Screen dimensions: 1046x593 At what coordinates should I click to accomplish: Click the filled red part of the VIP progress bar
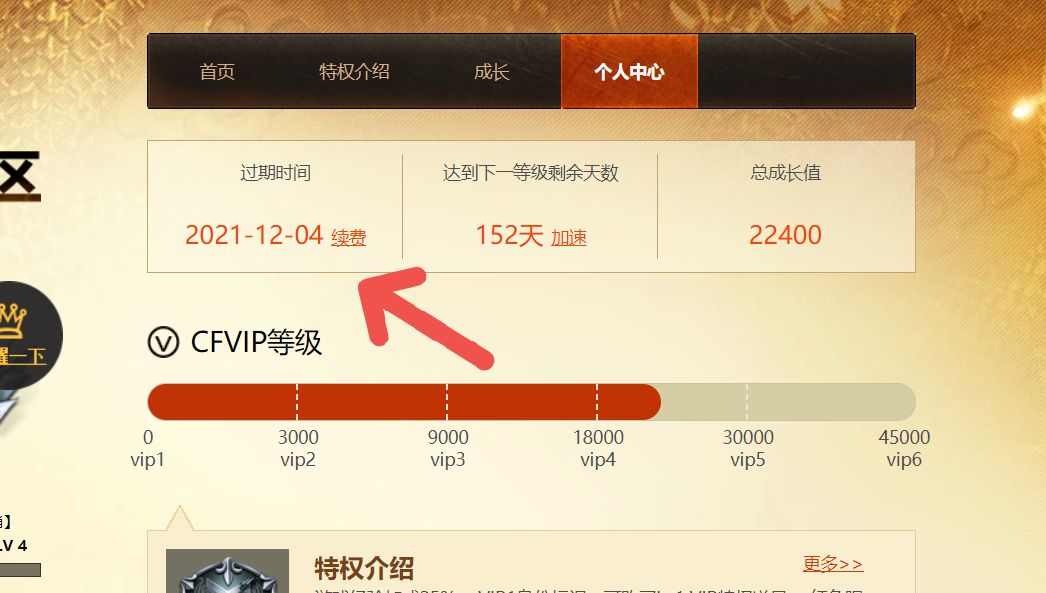coord(404,402)
